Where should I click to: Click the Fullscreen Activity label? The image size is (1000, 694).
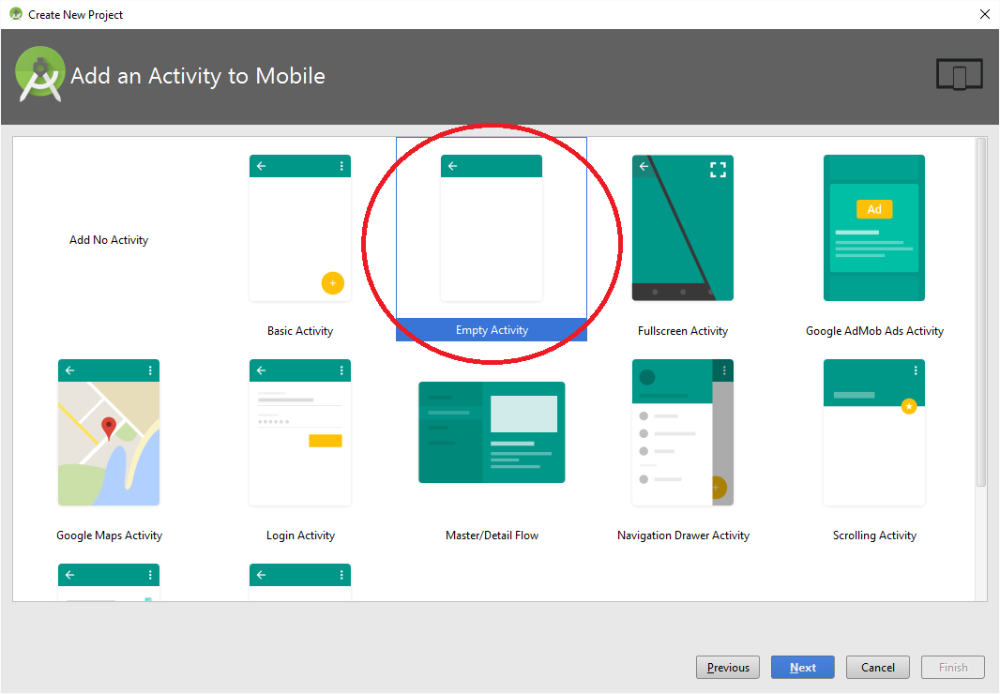pyautogui.click(x=682, y=331)
